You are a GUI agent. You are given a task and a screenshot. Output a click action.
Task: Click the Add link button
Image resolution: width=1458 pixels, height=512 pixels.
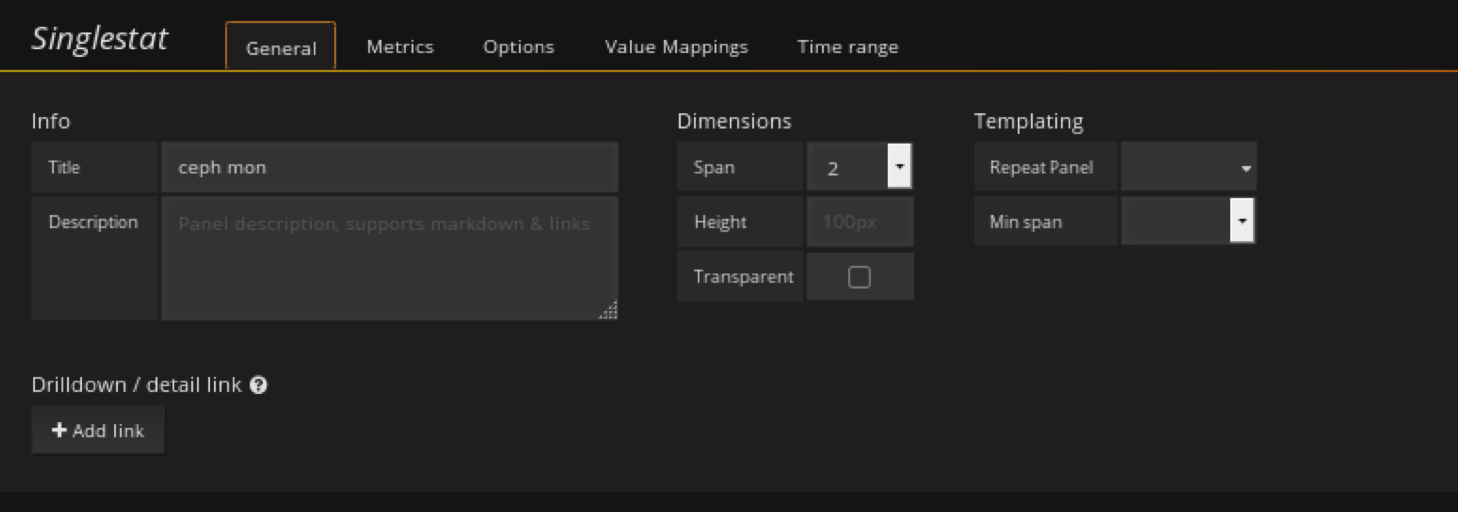coord(98,430)
